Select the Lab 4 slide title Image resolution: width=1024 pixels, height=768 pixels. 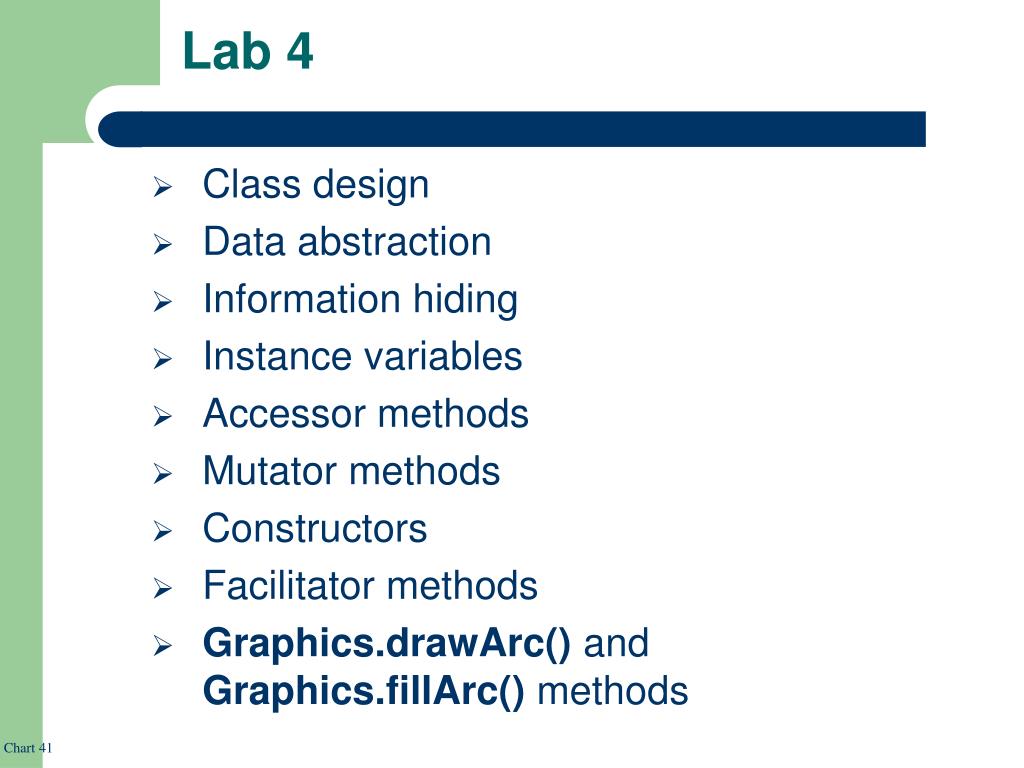coord(248,51)
